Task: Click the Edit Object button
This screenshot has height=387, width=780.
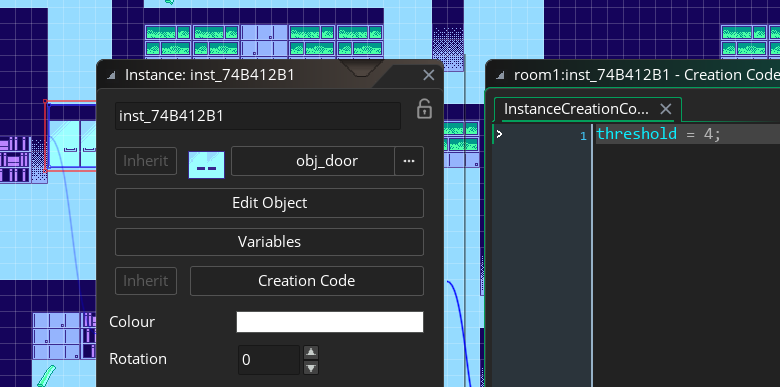Action: coord(269,203)
